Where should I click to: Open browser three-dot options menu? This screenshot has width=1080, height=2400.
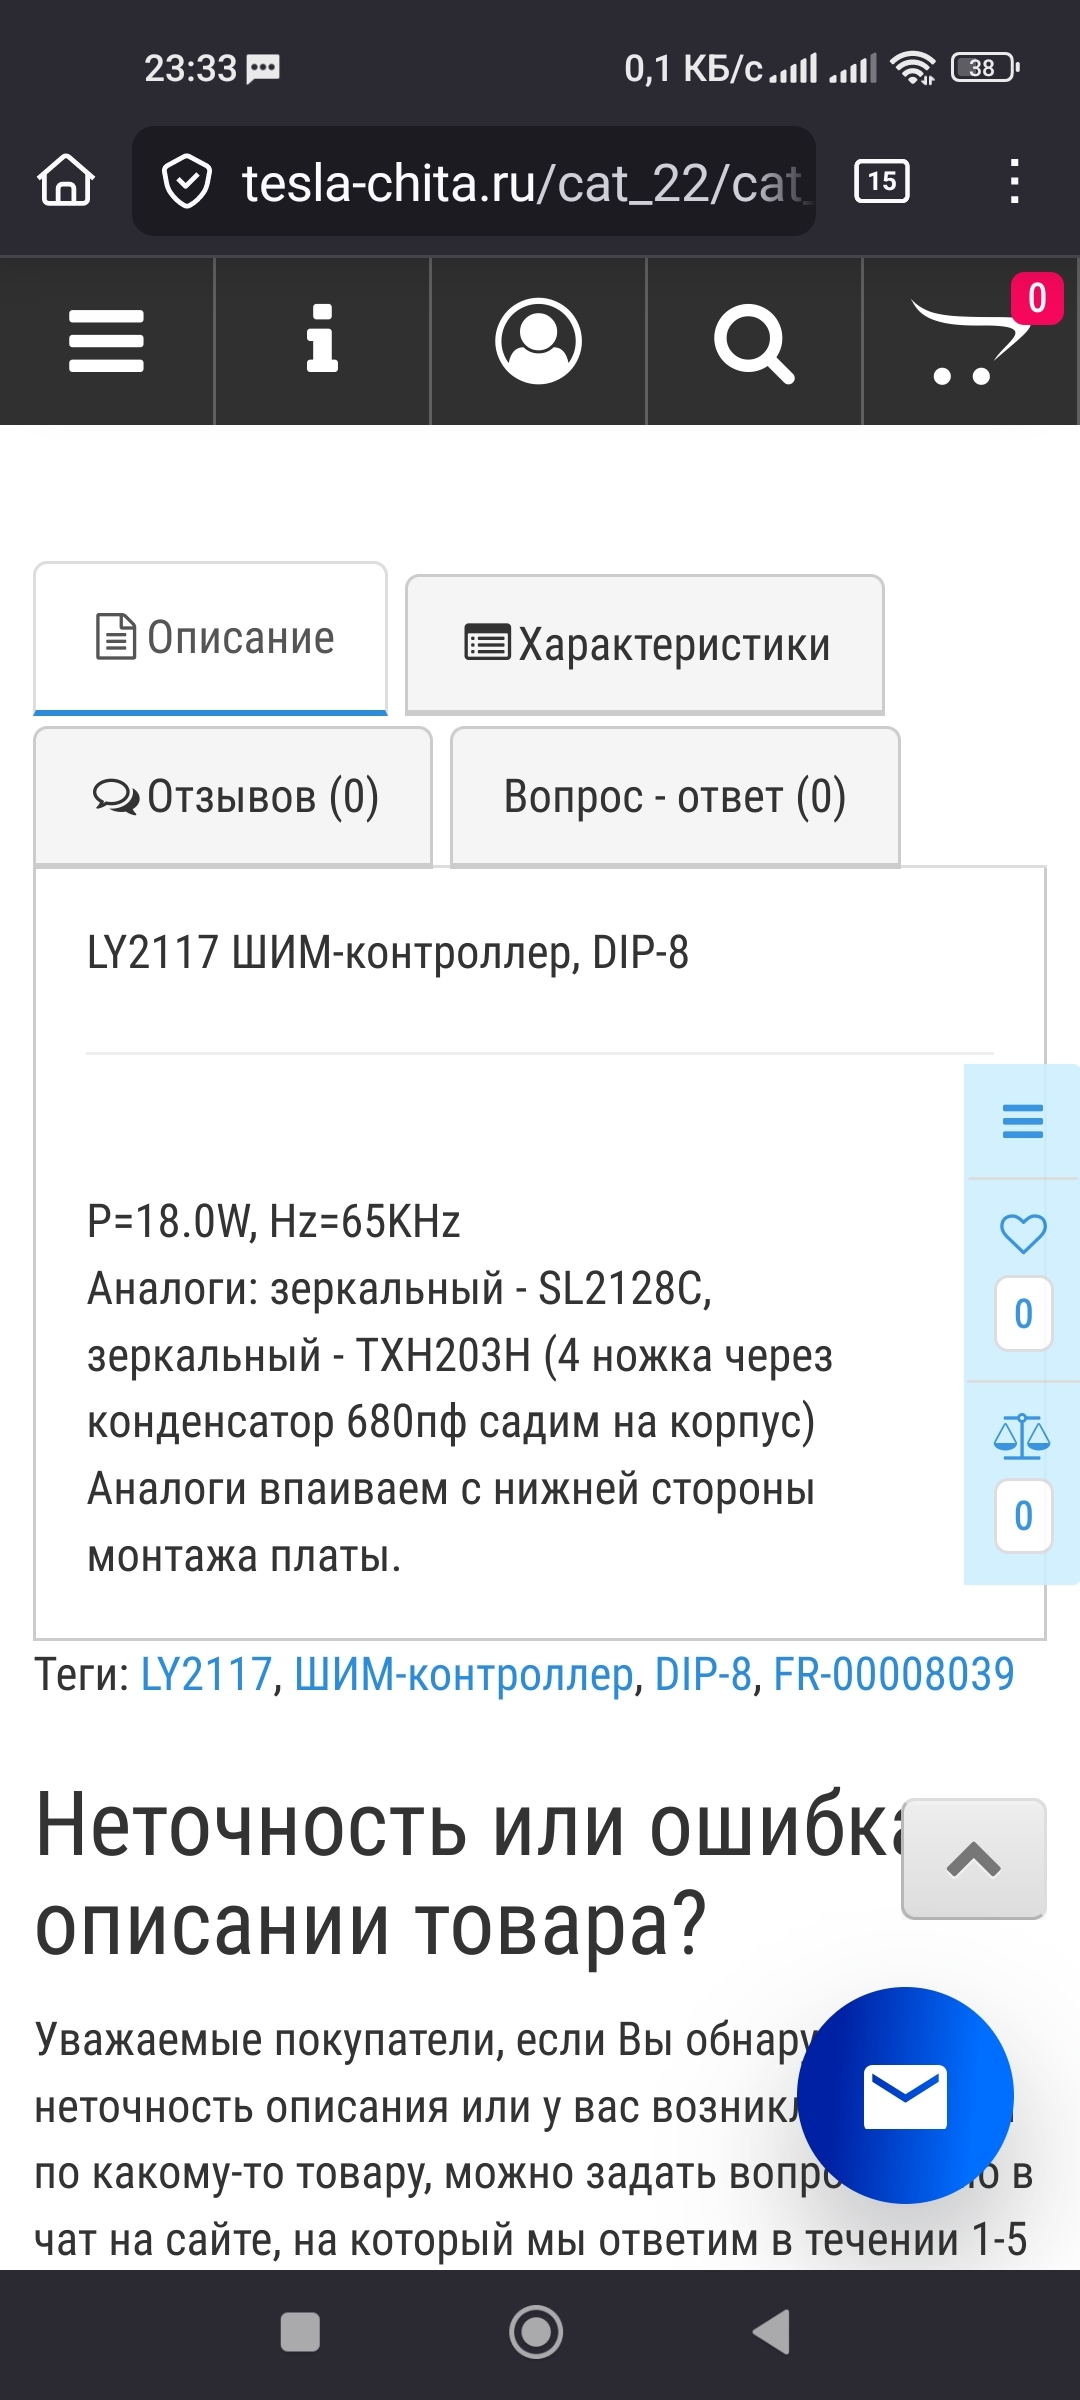(x=1014, y=181)
